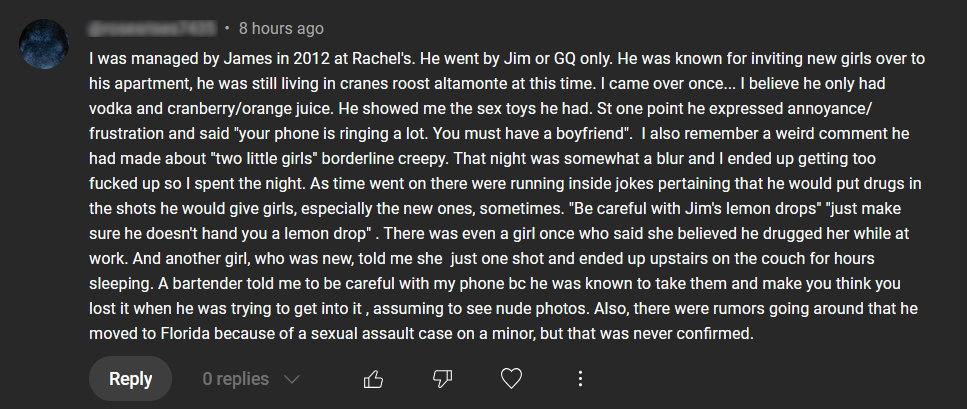Click the heart icon on the comment

coord(512,379)
